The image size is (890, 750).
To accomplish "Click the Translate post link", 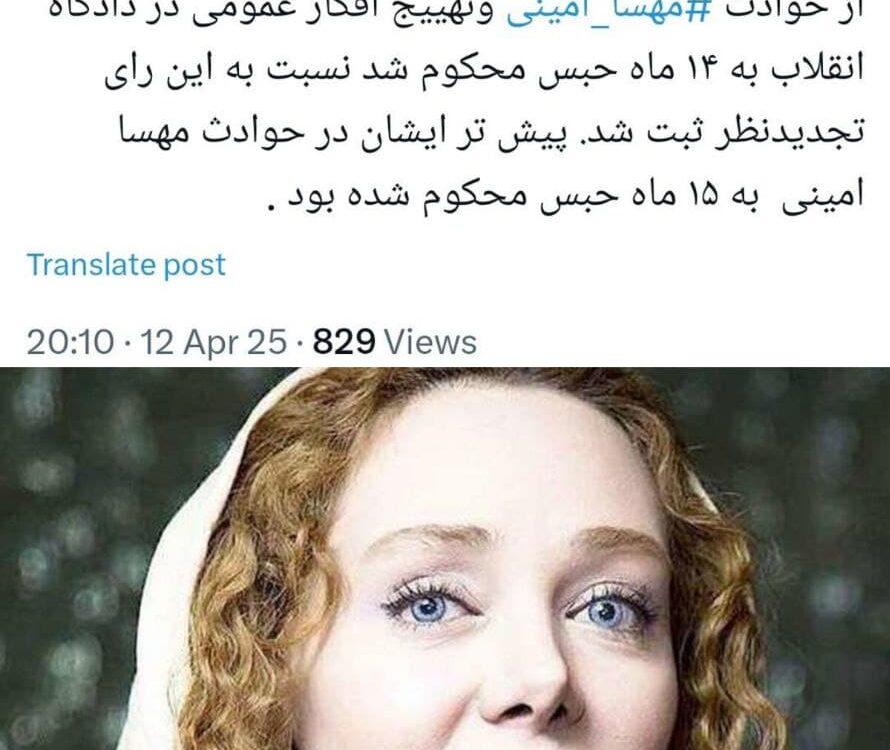I will 126,265.
